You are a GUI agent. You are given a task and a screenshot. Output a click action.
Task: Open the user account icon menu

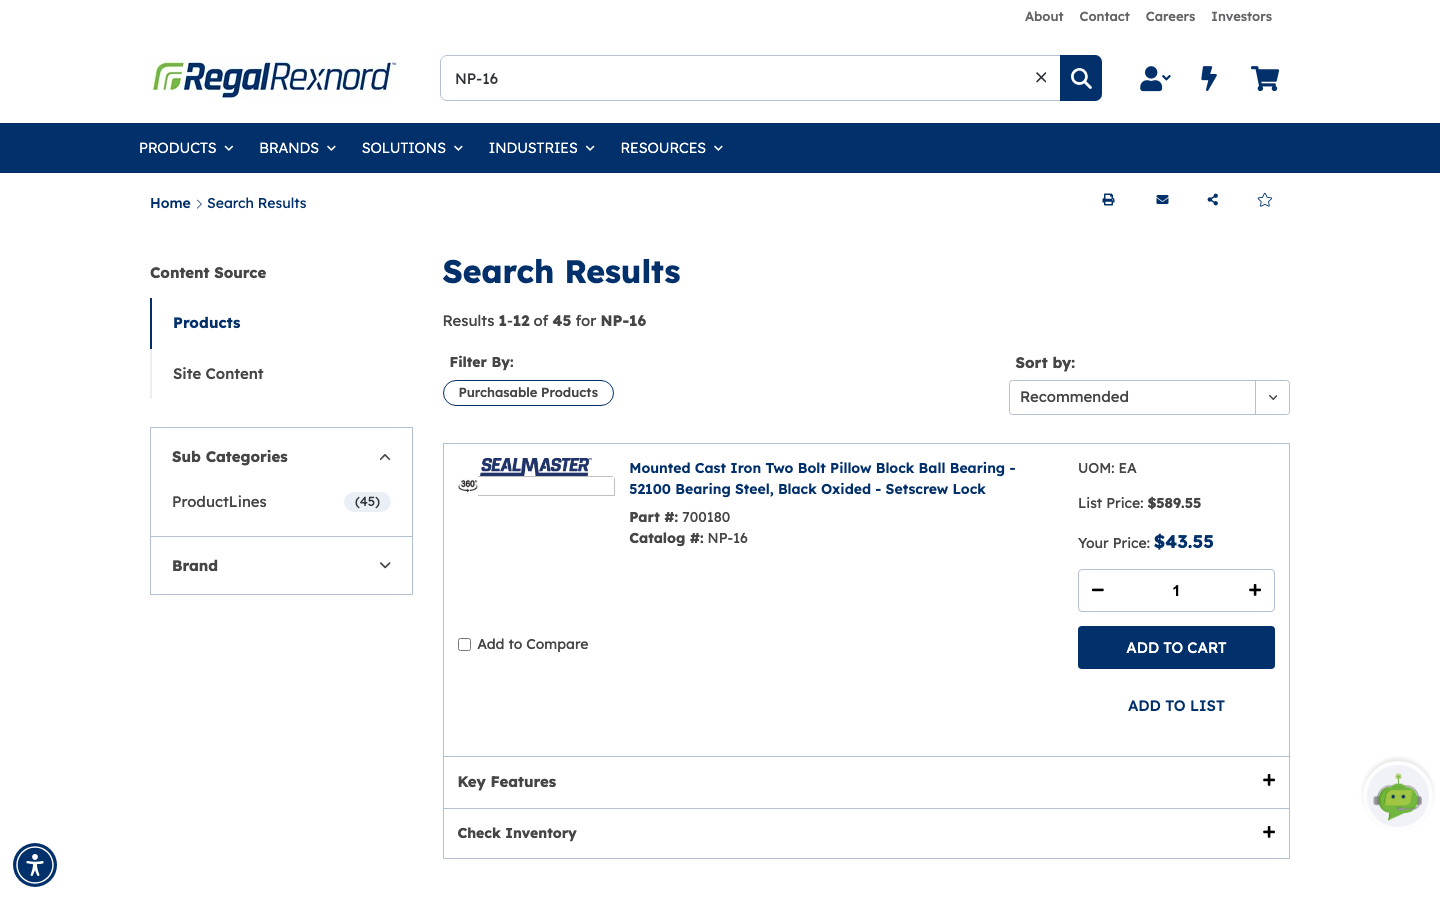[x=1155, y=78]
